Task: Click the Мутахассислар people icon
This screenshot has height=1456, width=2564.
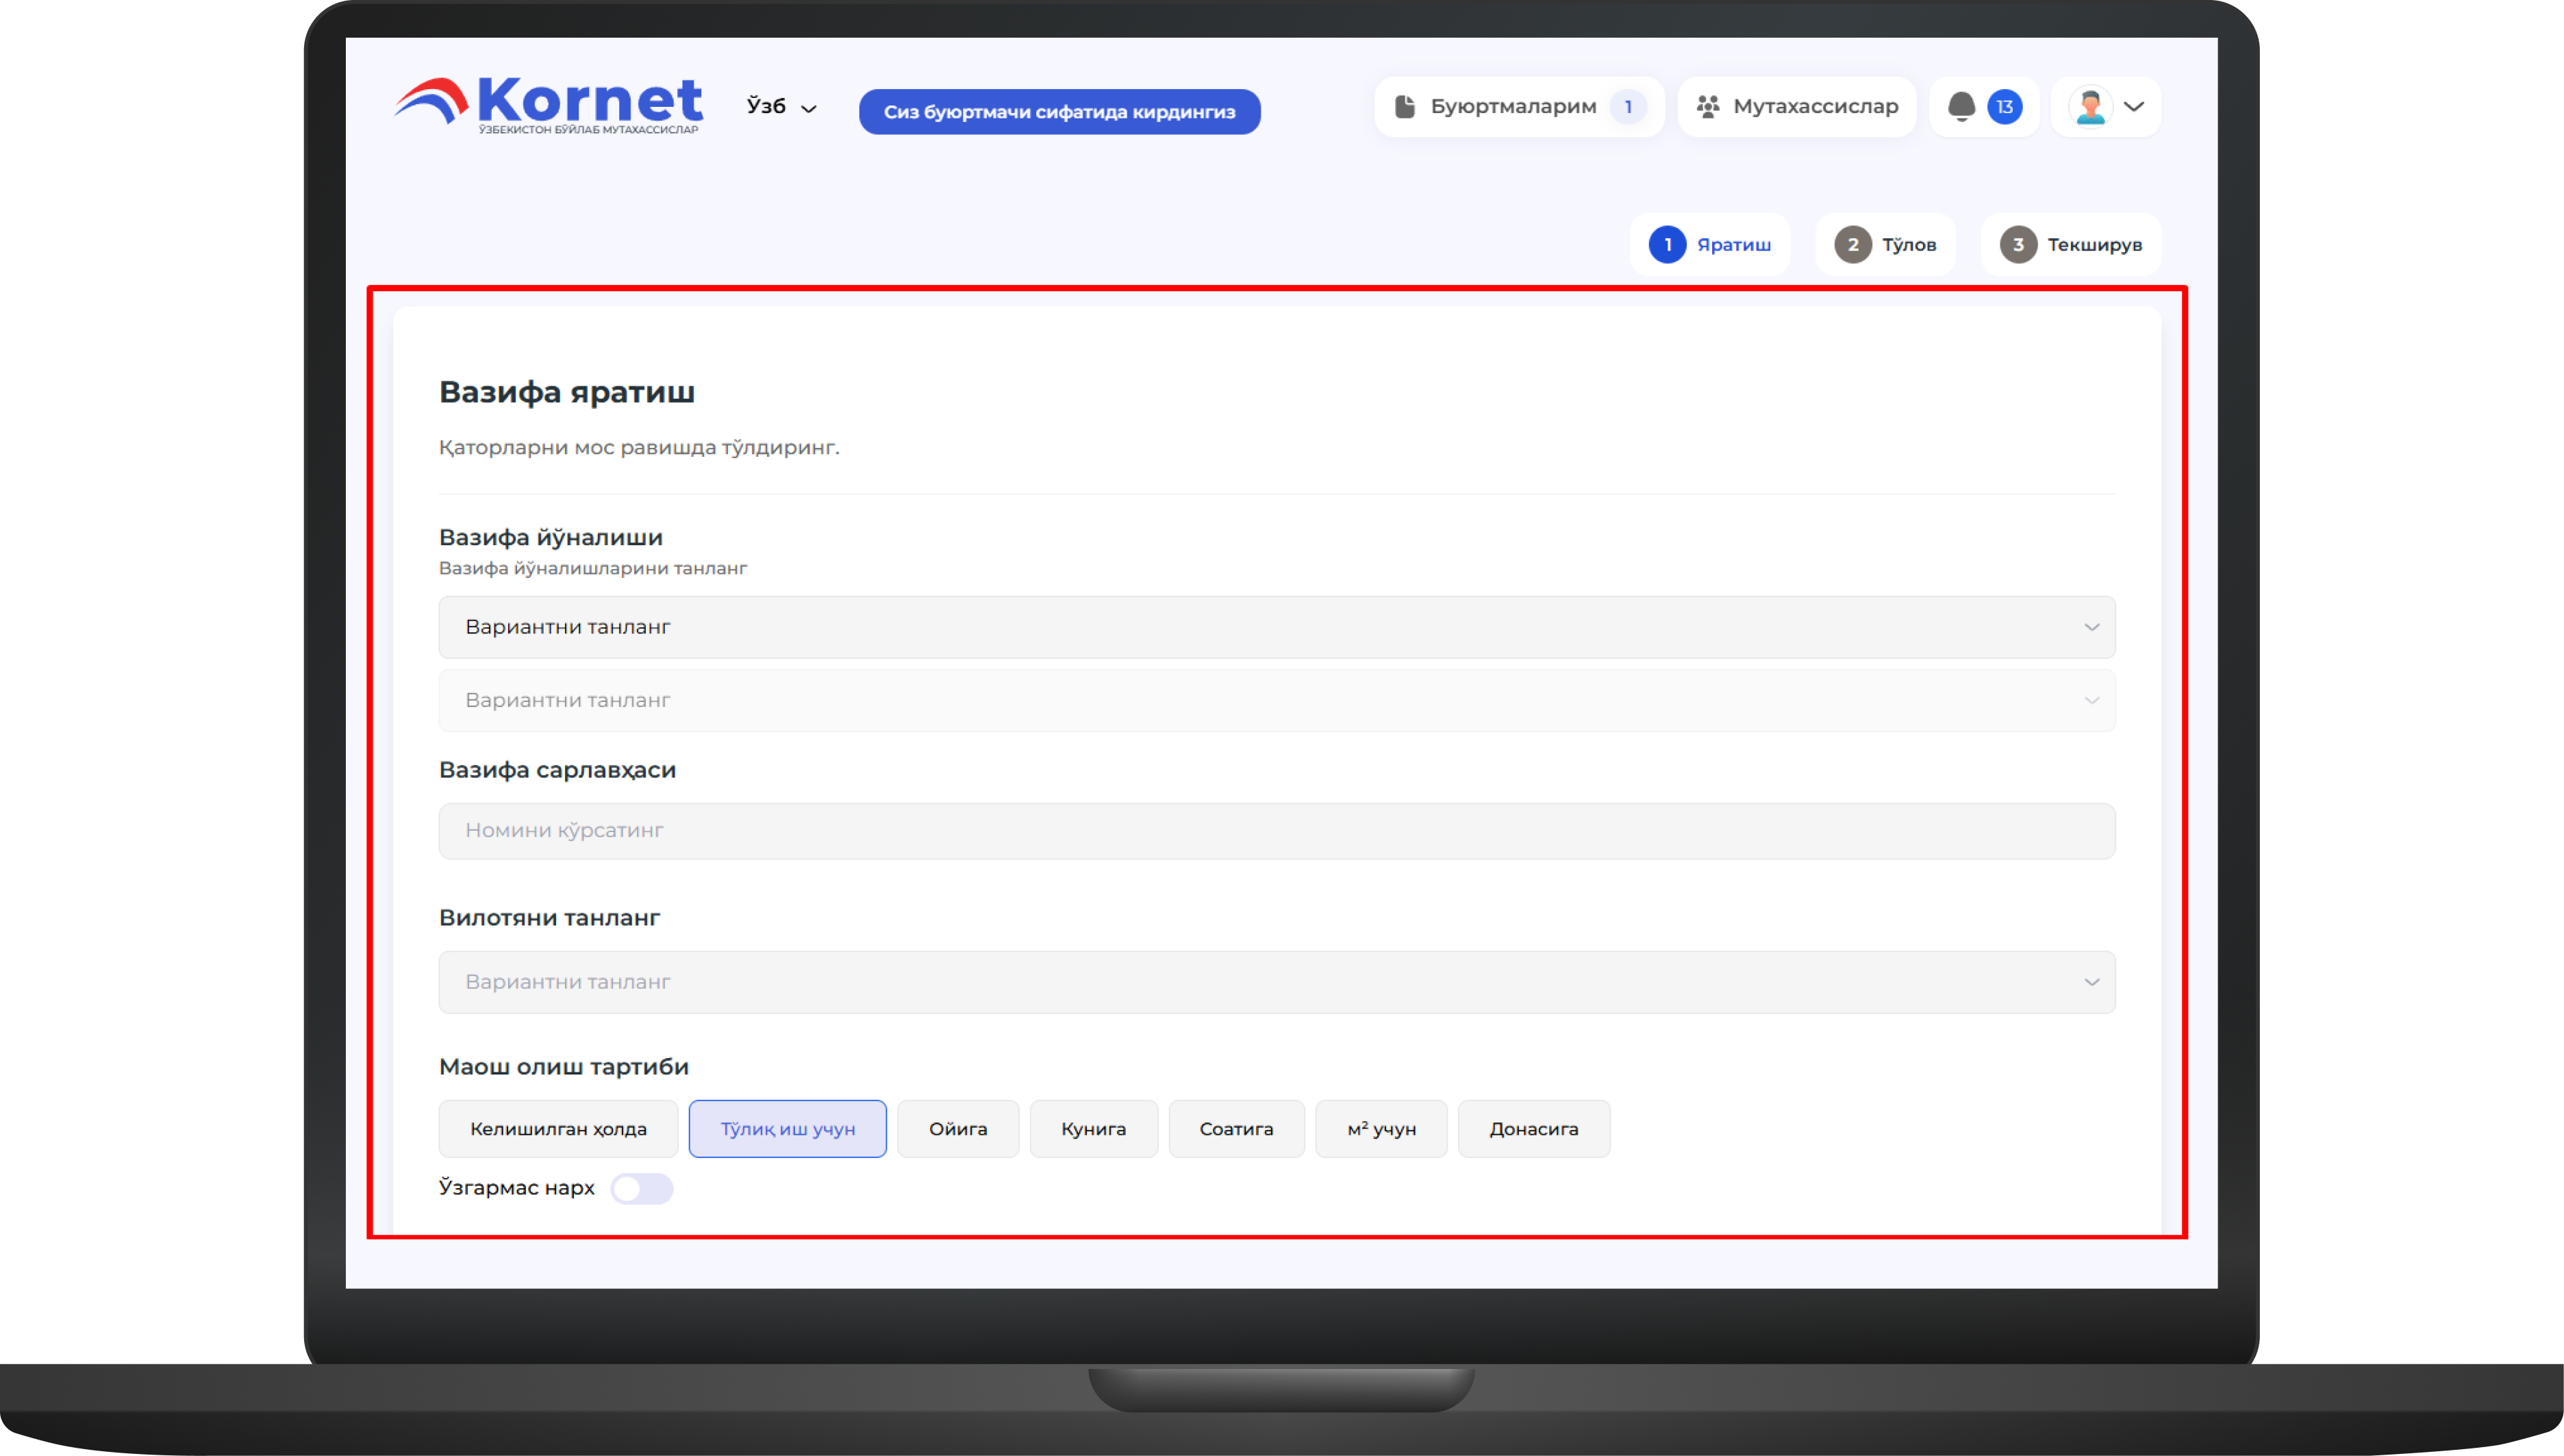Action: [x=1708, y=106]
